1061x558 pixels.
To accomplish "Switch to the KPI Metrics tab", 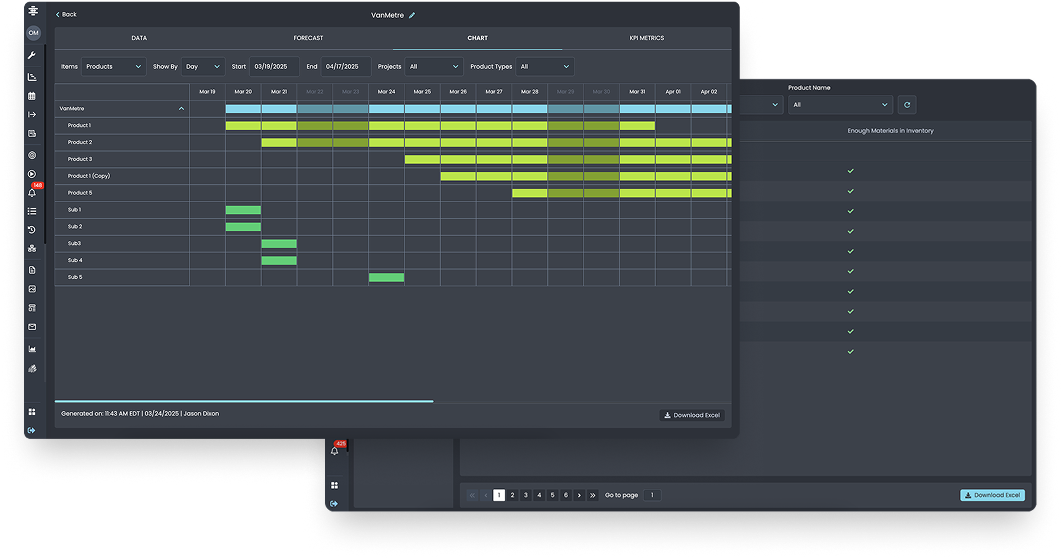I will [646, 38].
